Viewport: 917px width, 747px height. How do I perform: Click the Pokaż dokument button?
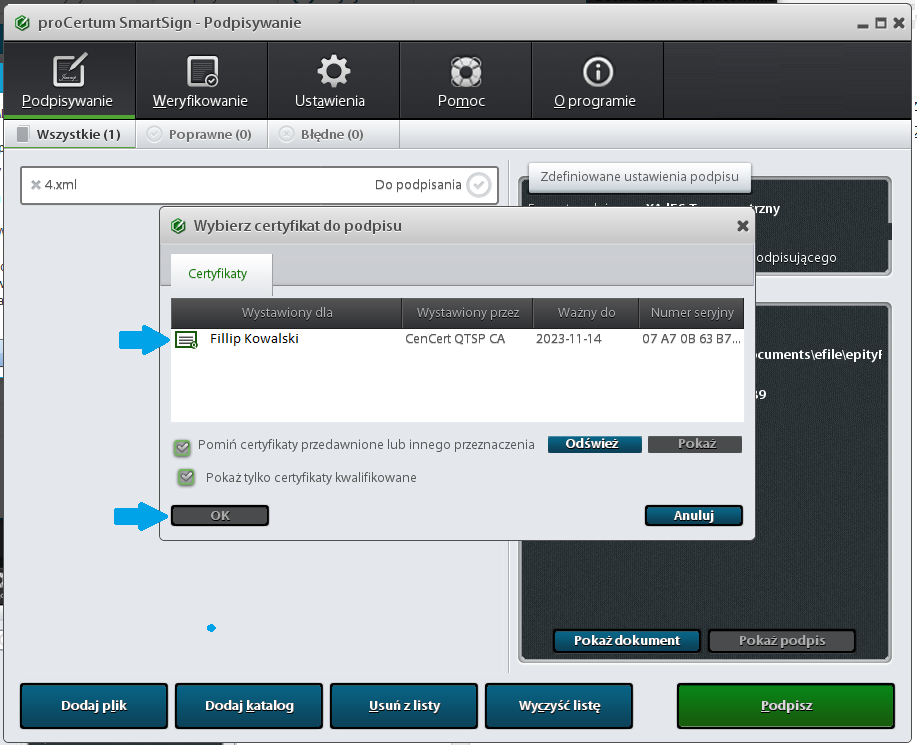coord(627,641)
